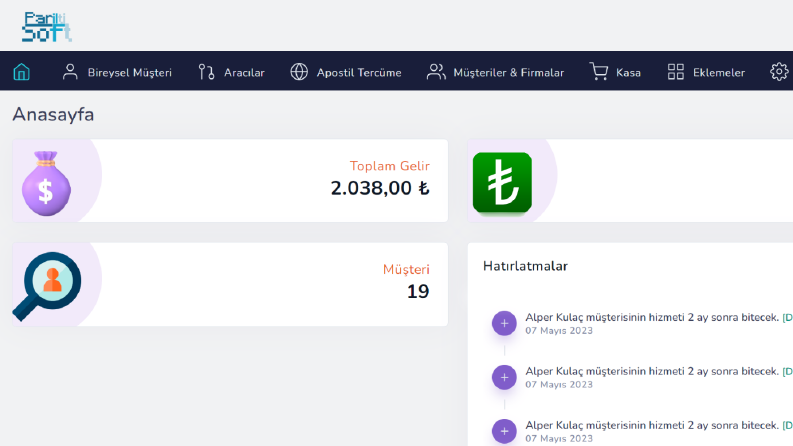Viewport: 793px width, 446px height.
Task: Click second reminder text about Alper Kulaç
Action: click(x=652, y=371)
